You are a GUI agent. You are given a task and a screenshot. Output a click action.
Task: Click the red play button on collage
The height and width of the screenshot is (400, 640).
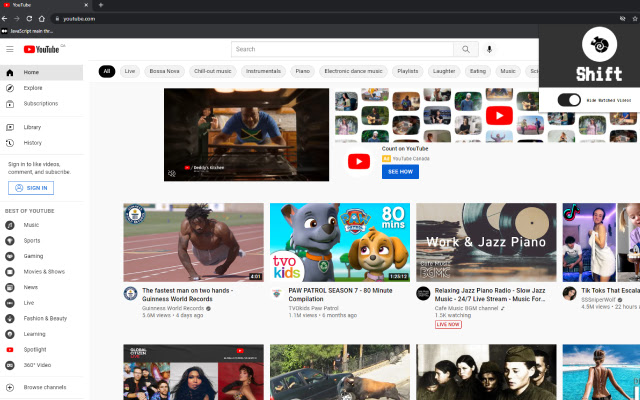[499, 116]
